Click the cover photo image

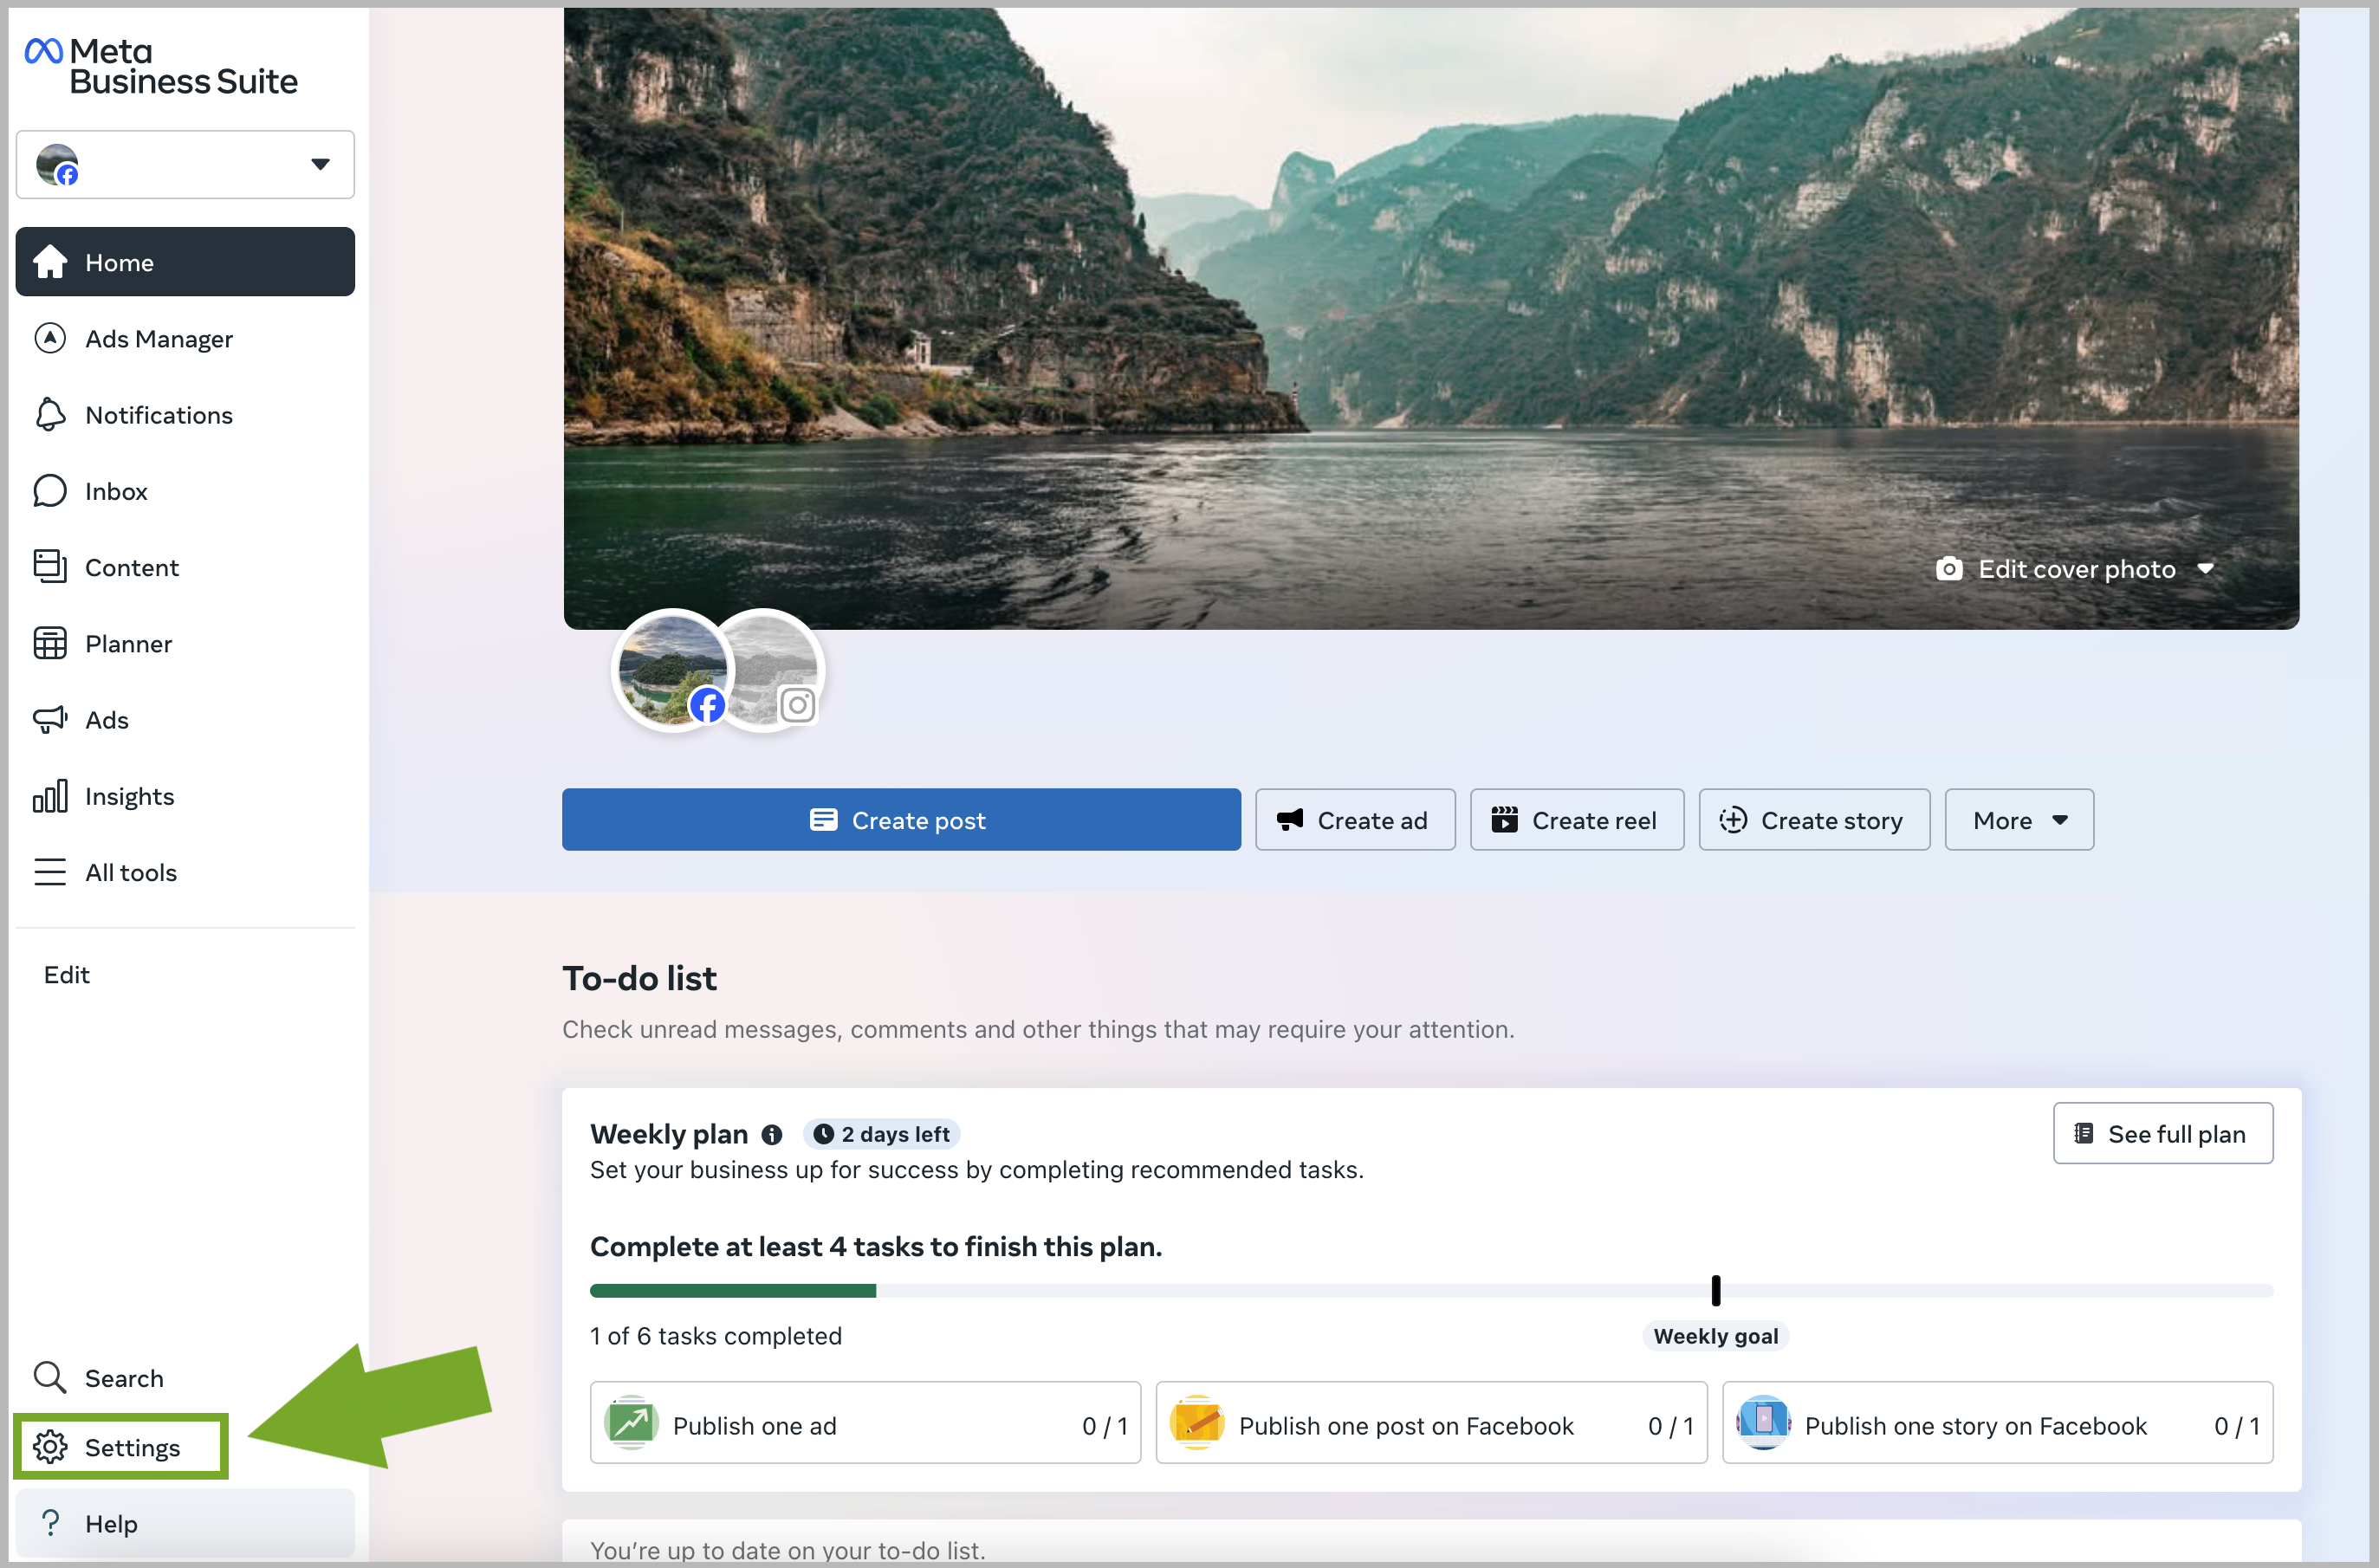point(1431,318)
